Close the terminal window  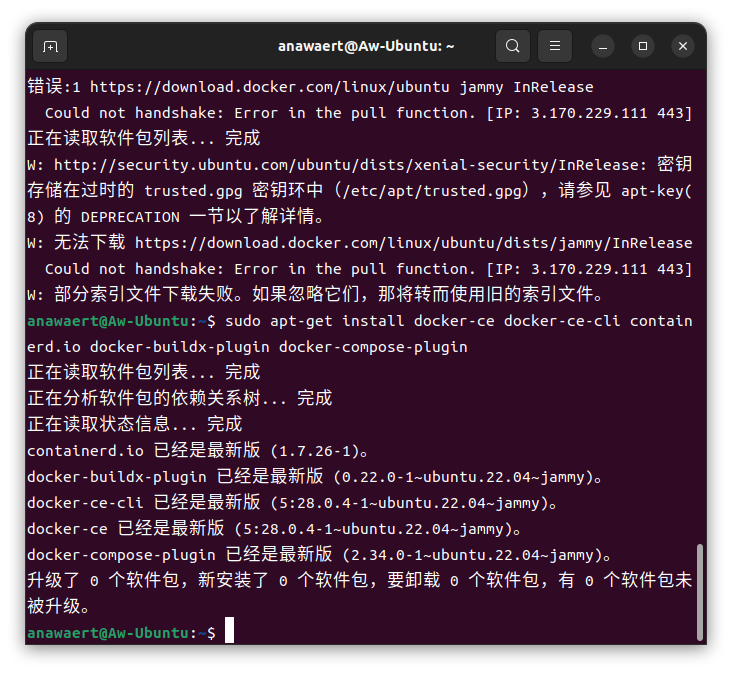pos(683,46)
